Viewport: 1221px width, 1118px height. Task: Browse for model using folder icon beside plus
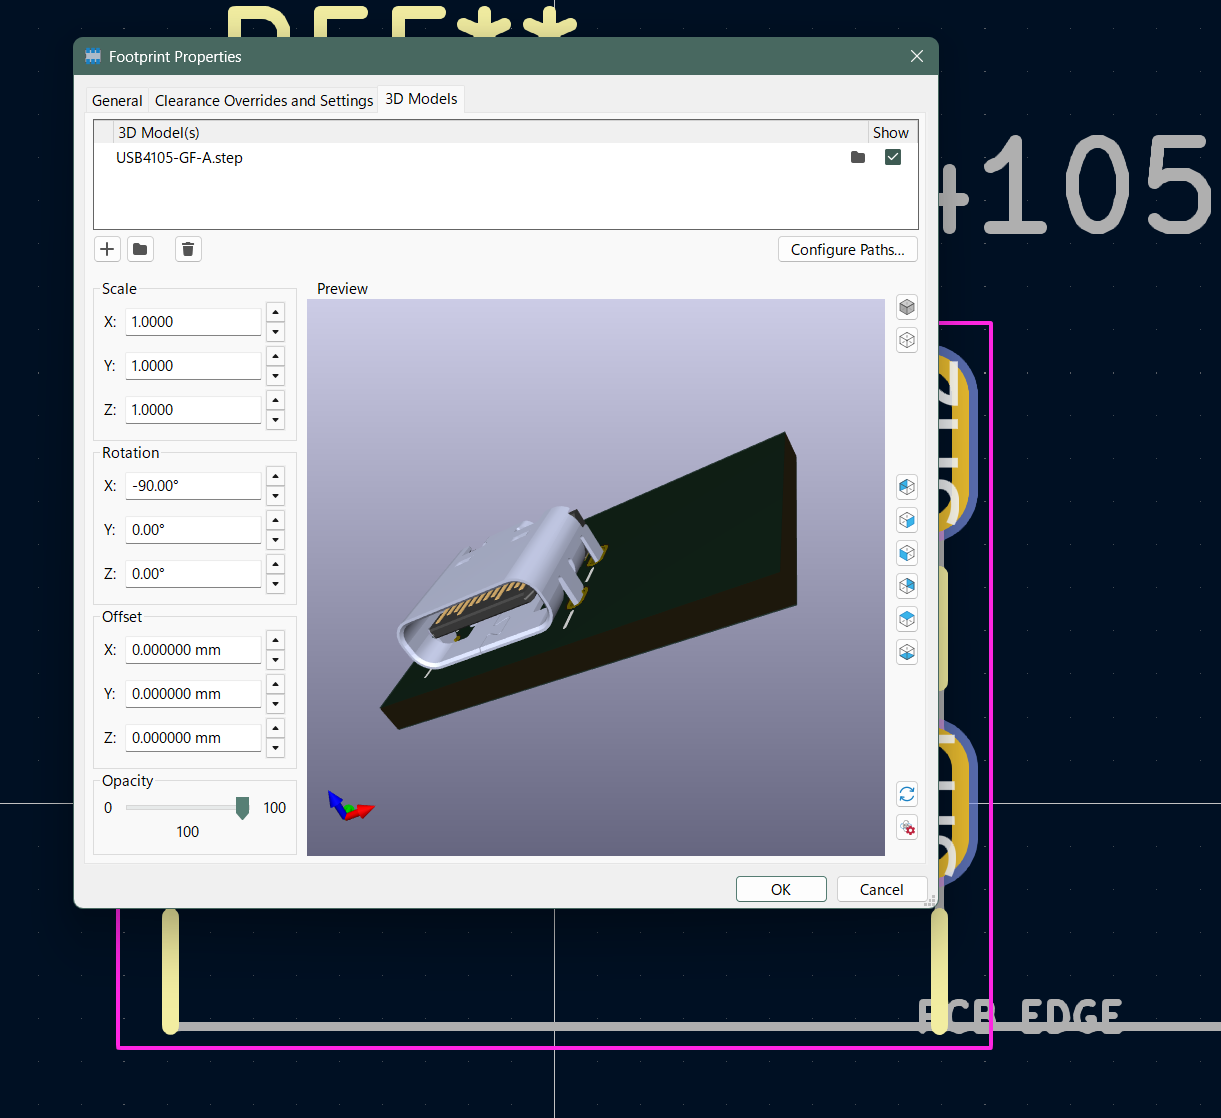click(x=141, y=249)
